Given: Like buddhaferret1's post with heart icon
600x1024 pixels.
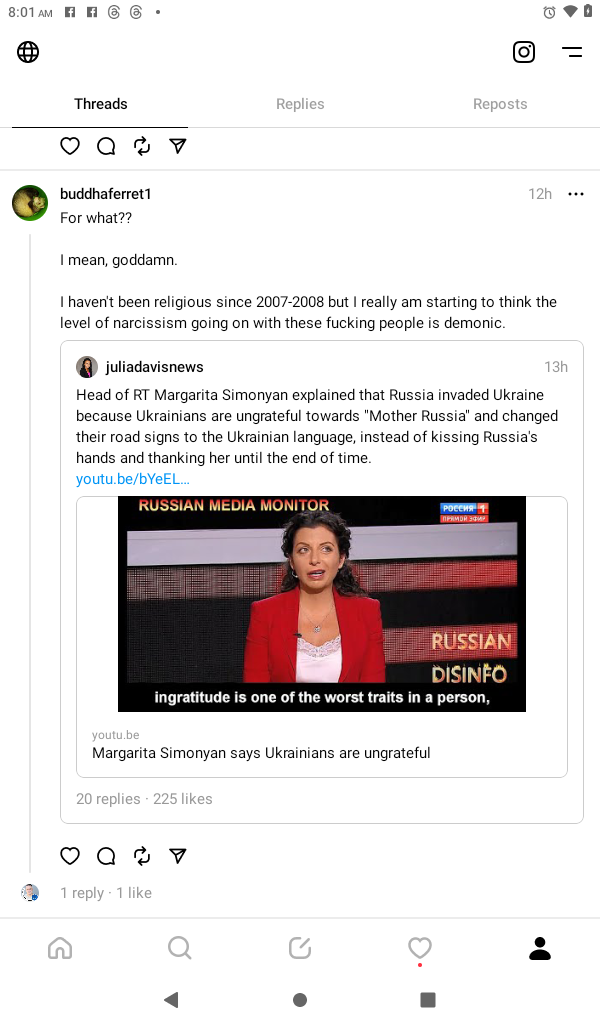Looking at the screenshot, I should [x=70, y=856].
